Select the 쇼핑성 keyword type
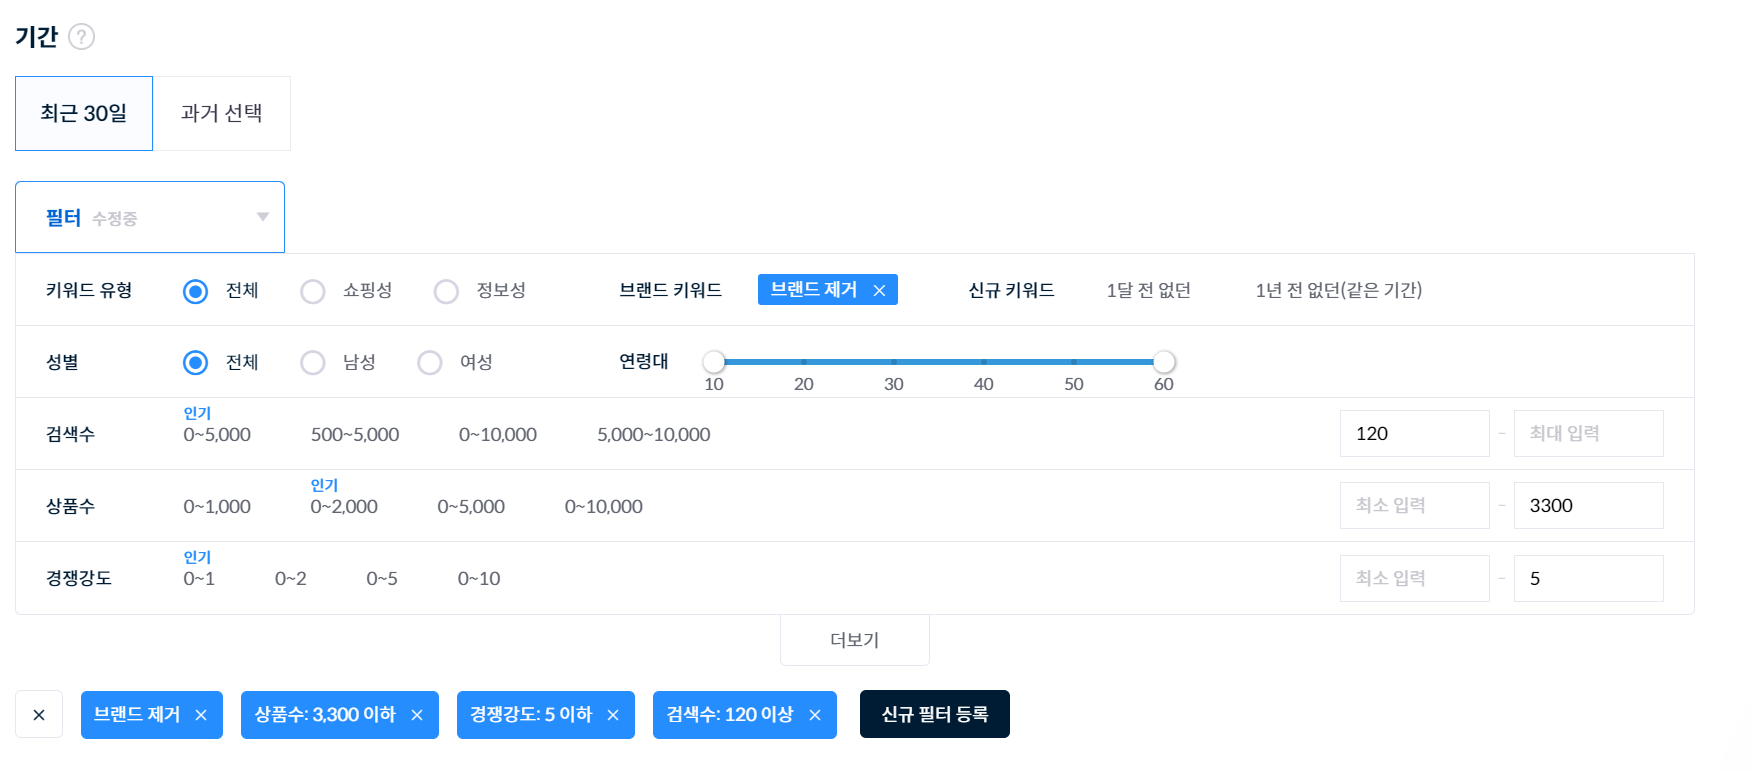Image resolution: width=1753 pixels, height=772 pixels. [x=313, y=291]
